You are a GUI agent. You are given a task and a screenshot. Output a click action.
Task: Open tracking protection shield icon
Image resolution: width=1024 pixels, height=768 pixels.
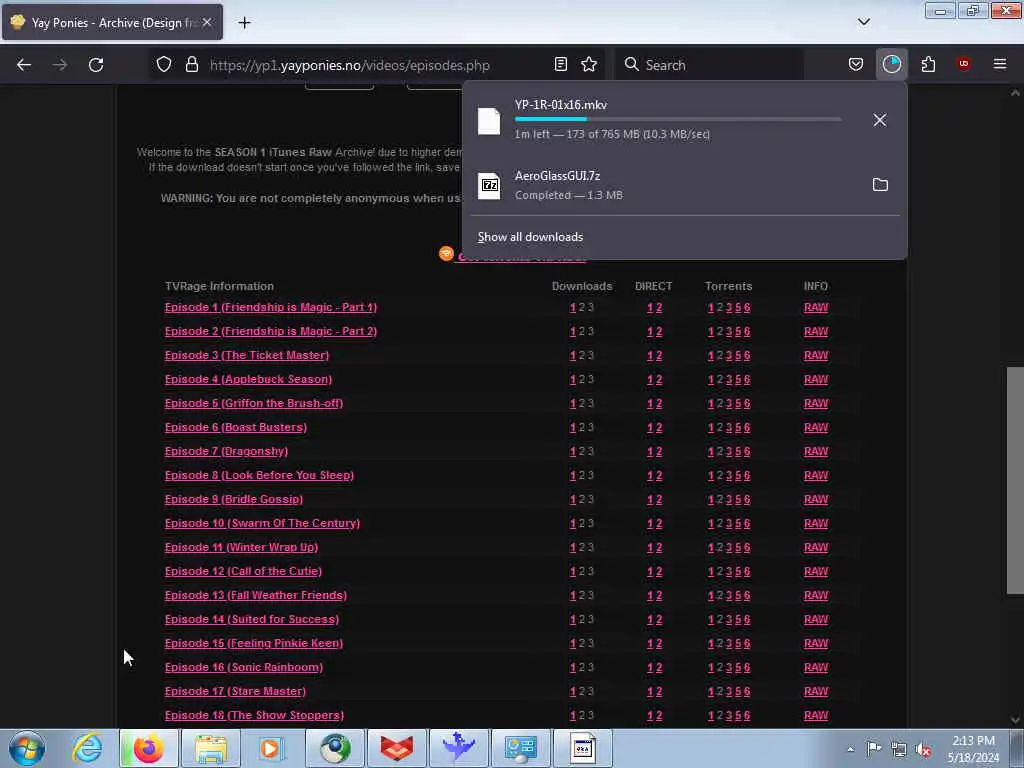coord(164,64)
